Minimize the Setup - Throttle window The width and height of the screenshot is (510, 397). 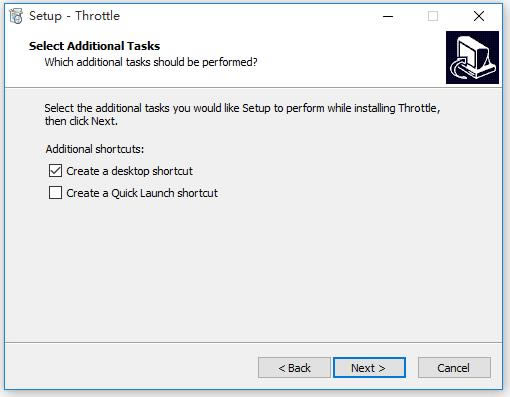click(x=388, y=16)
